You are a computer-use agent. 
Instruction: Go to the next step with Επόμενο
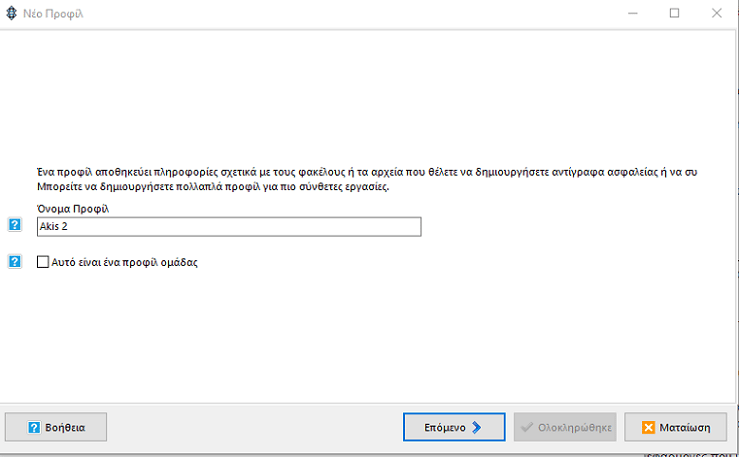click(x=454, y=427)
